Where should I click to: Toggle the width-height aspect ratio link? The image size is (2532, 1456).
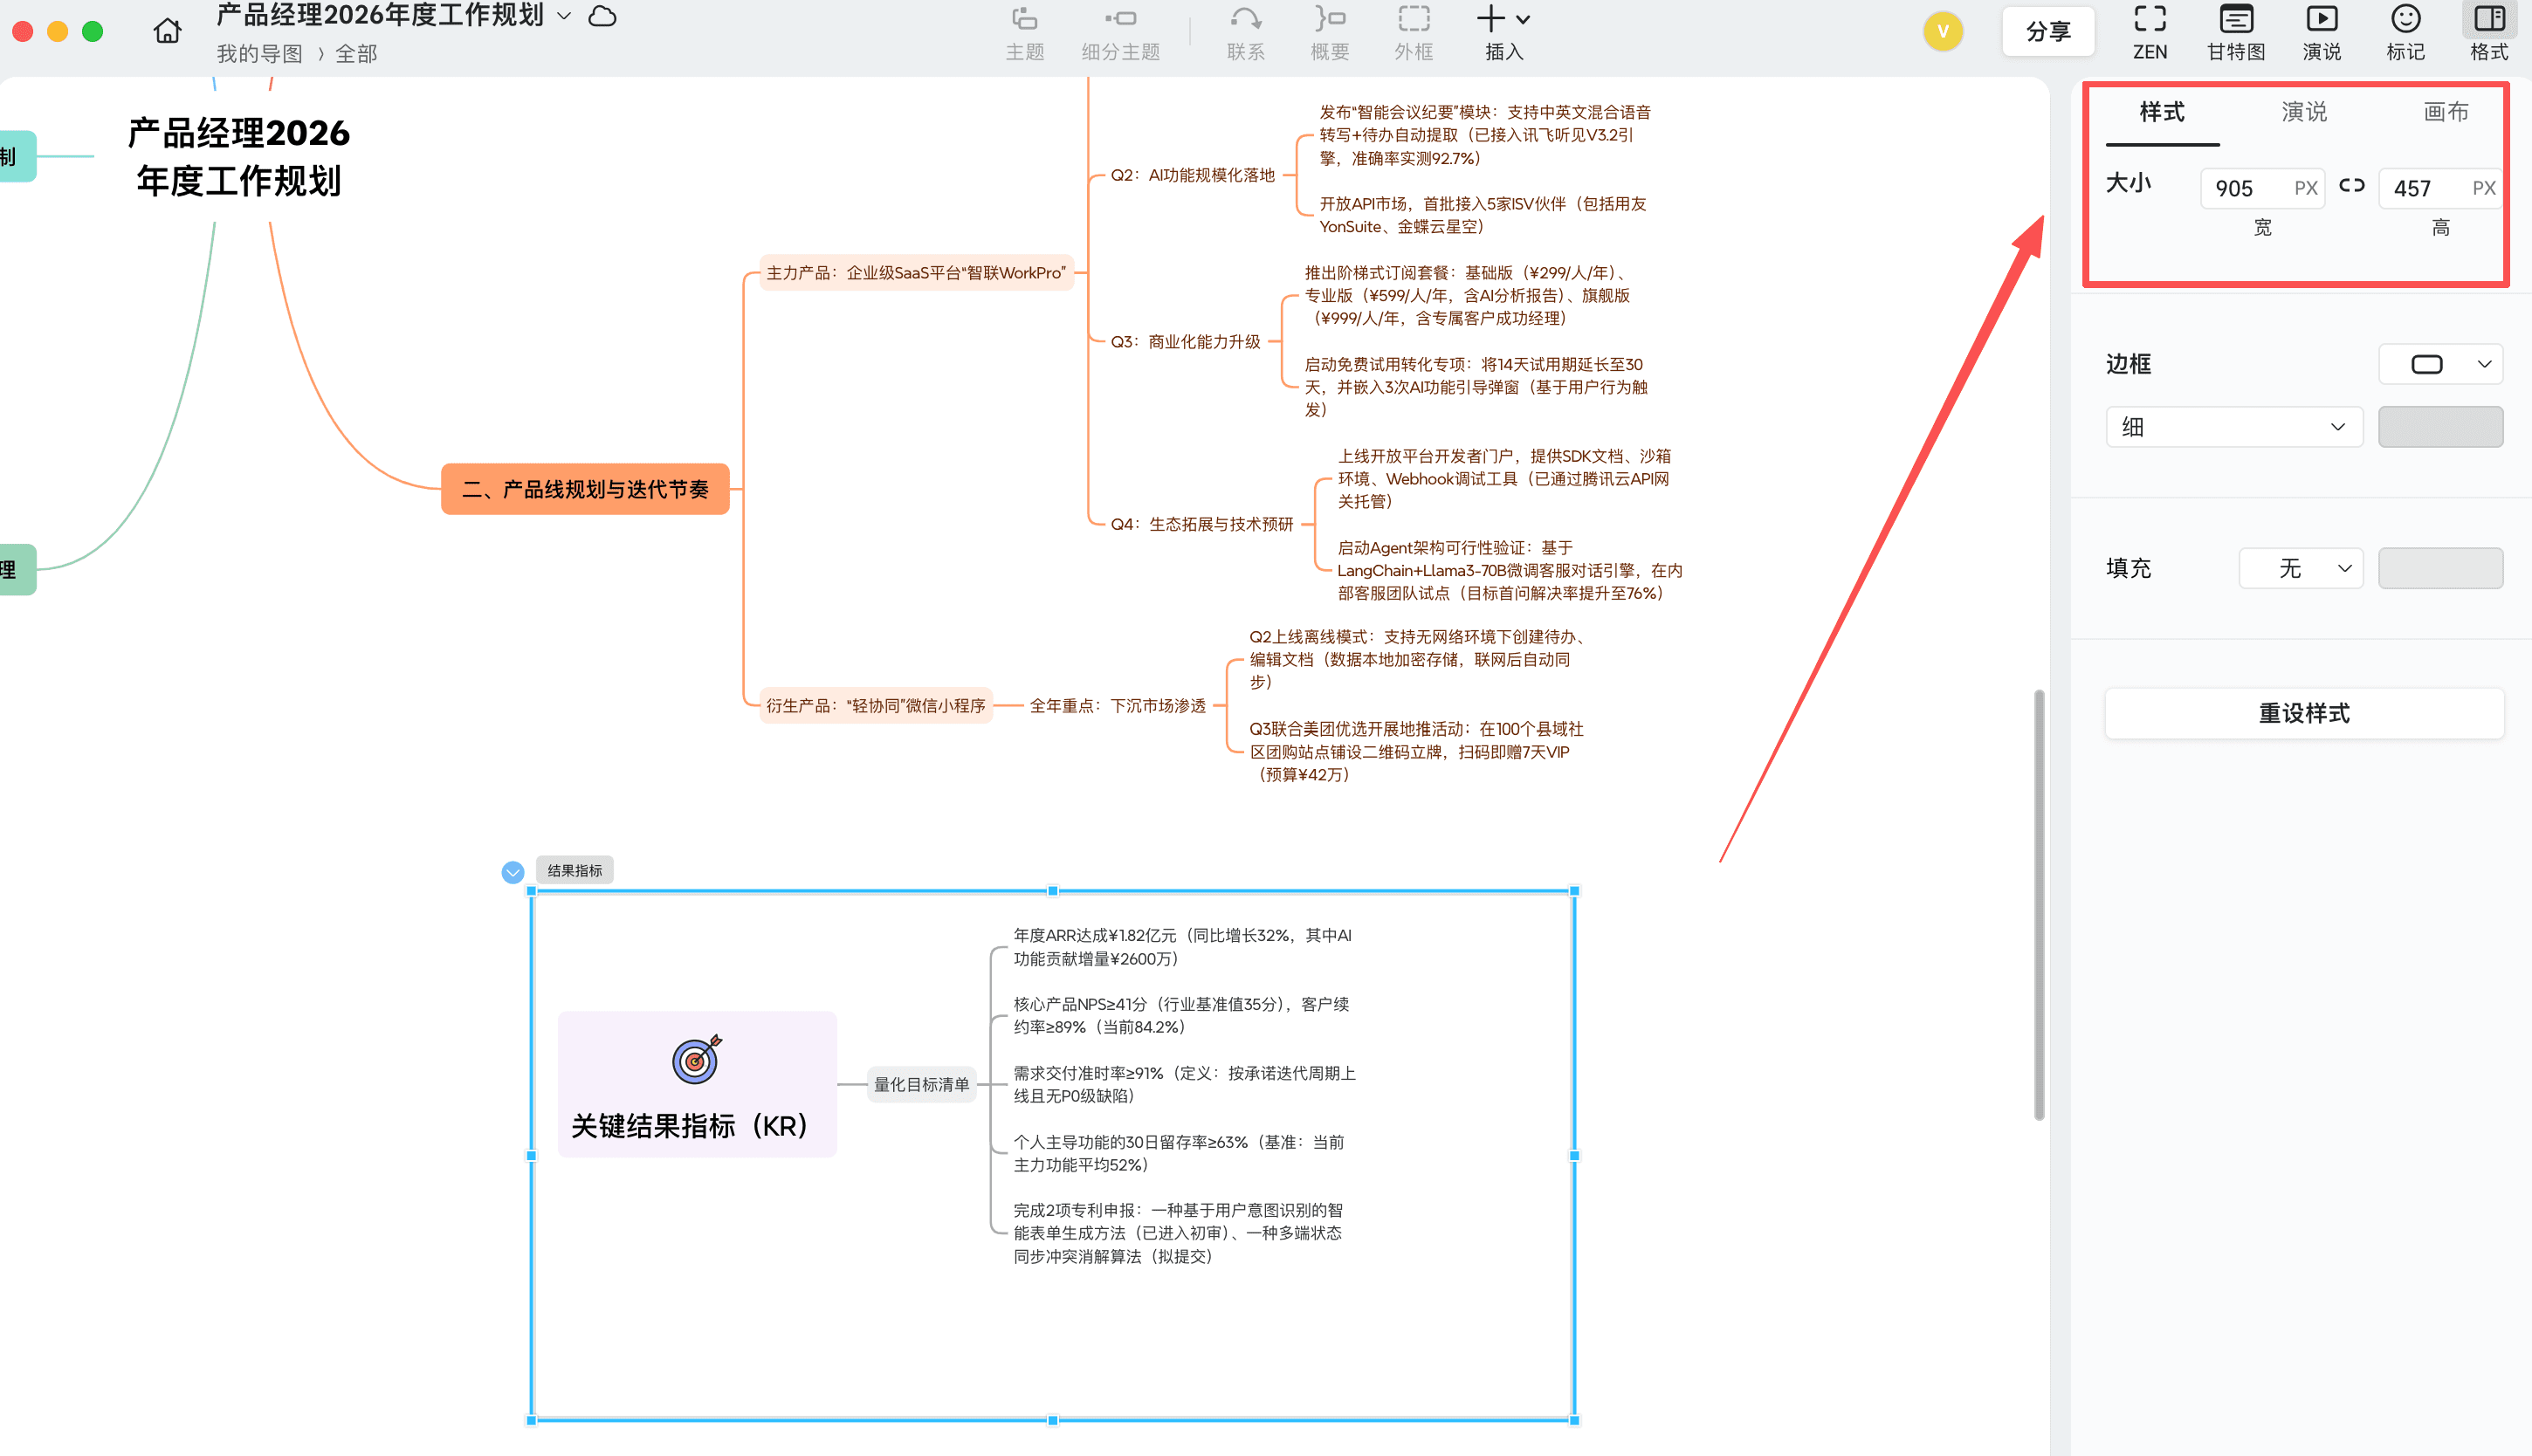tap(2351, 187)
